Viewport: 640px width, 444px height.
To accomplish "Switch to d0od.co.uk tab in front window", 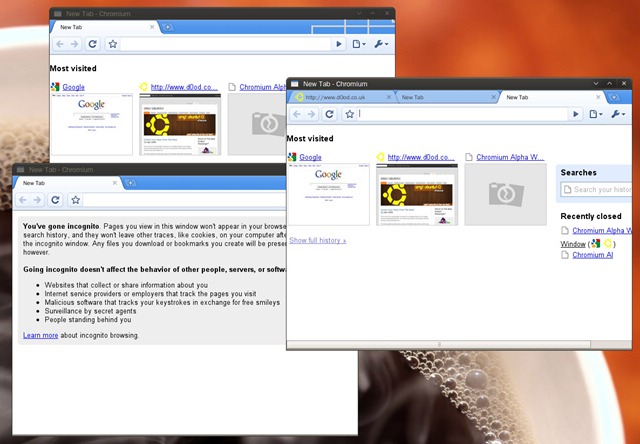I will 341,97.
